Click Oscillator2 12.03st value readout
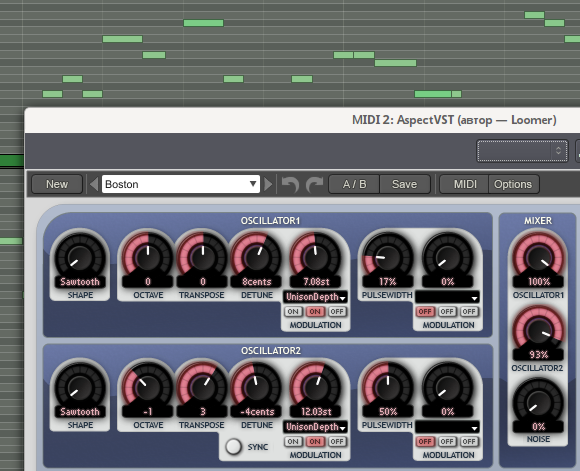Image resolution: width=580 pixels, height=471 pixels. (x=316, y=412)
